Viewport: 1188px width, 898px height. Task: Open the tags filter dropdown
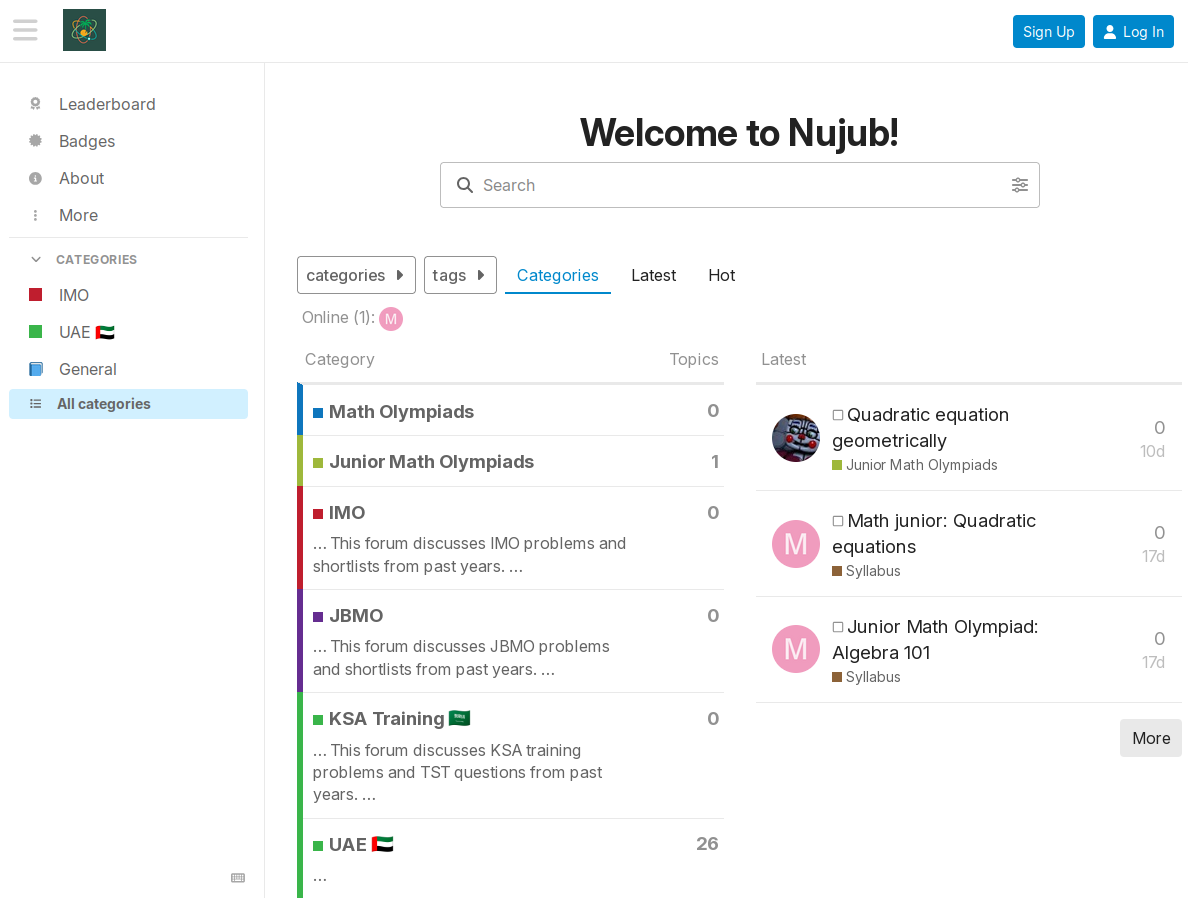pos(460,275)
